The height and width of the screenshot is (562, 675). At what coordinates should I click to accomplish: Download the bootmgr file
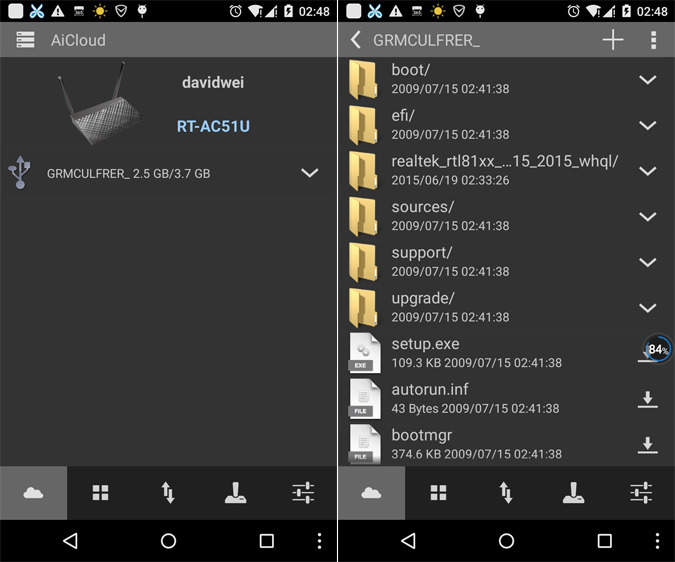coord(647,445)
